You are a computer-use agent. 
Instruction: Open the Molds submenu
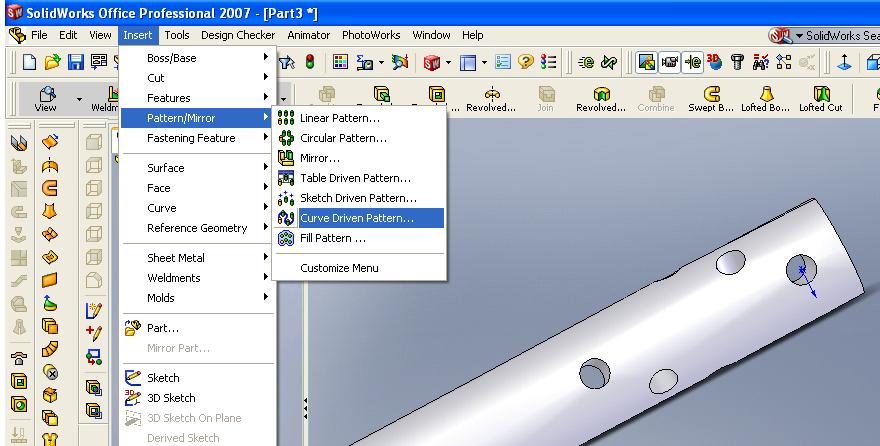(196, 298)
